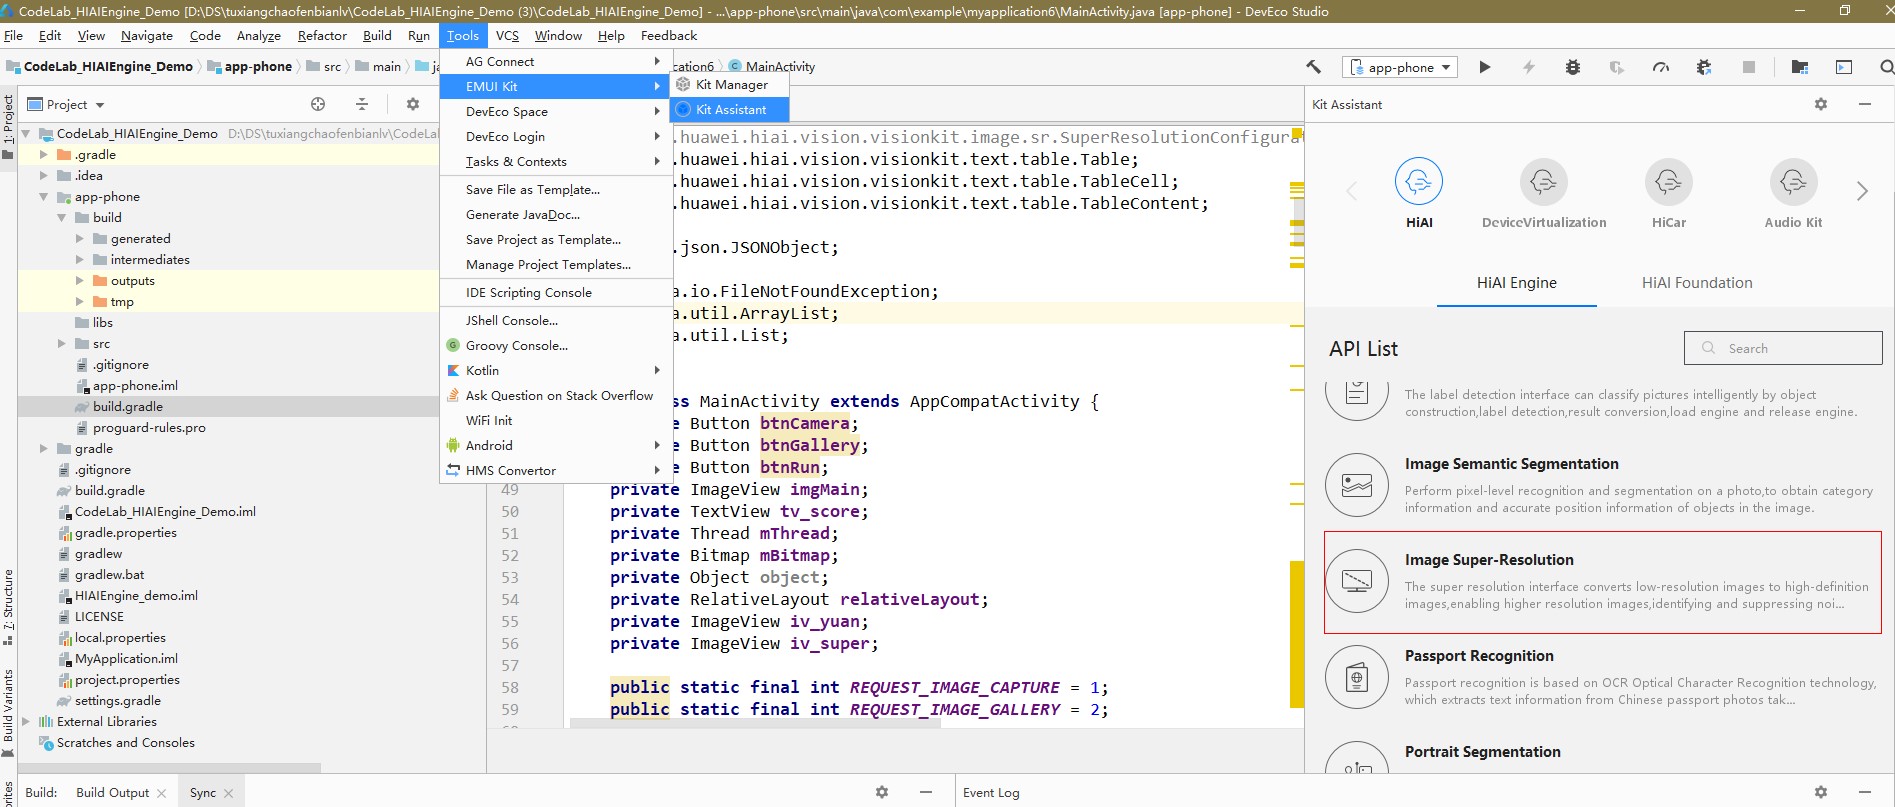Open Groovy Console menu item
Viewport: 1895px width, 807px height.
click(555, 346)
